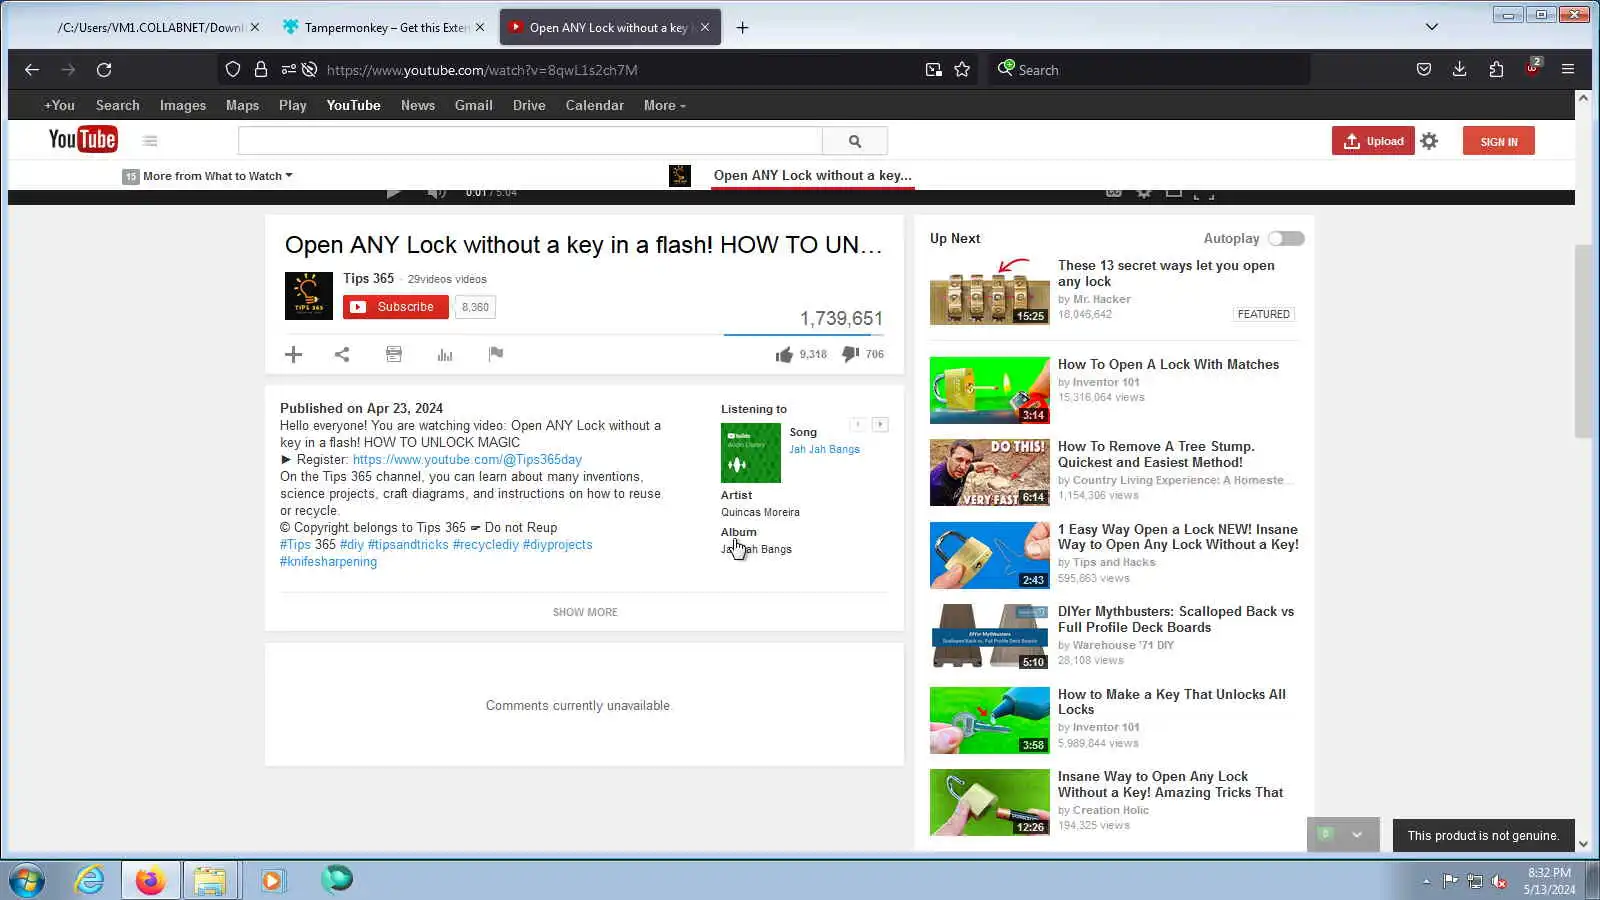Open 'How To Remove A Tree Stump' thumbnail
The width and height of the screenshot is (1600, 900).
tap(990, 472)
